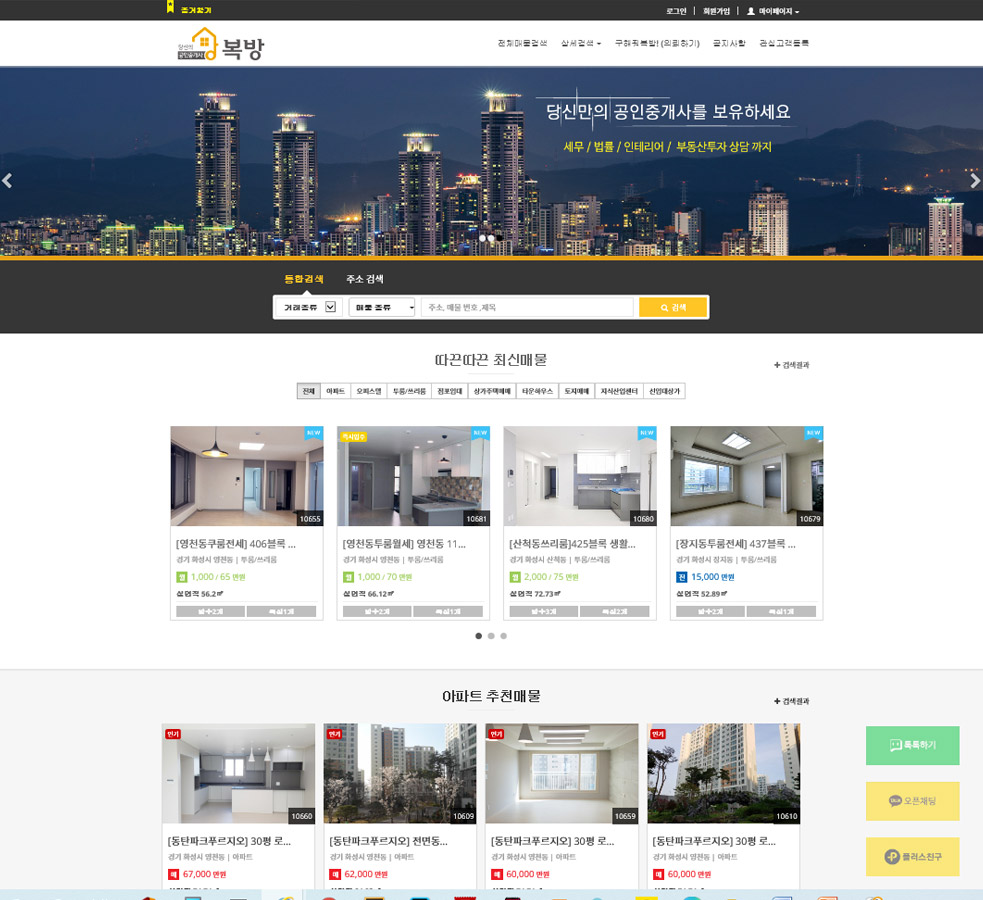The width and height of the screenshot is (983, 900).
Task: Select the second carousel dot under 최신매물 listings
Action: (491, 636)
